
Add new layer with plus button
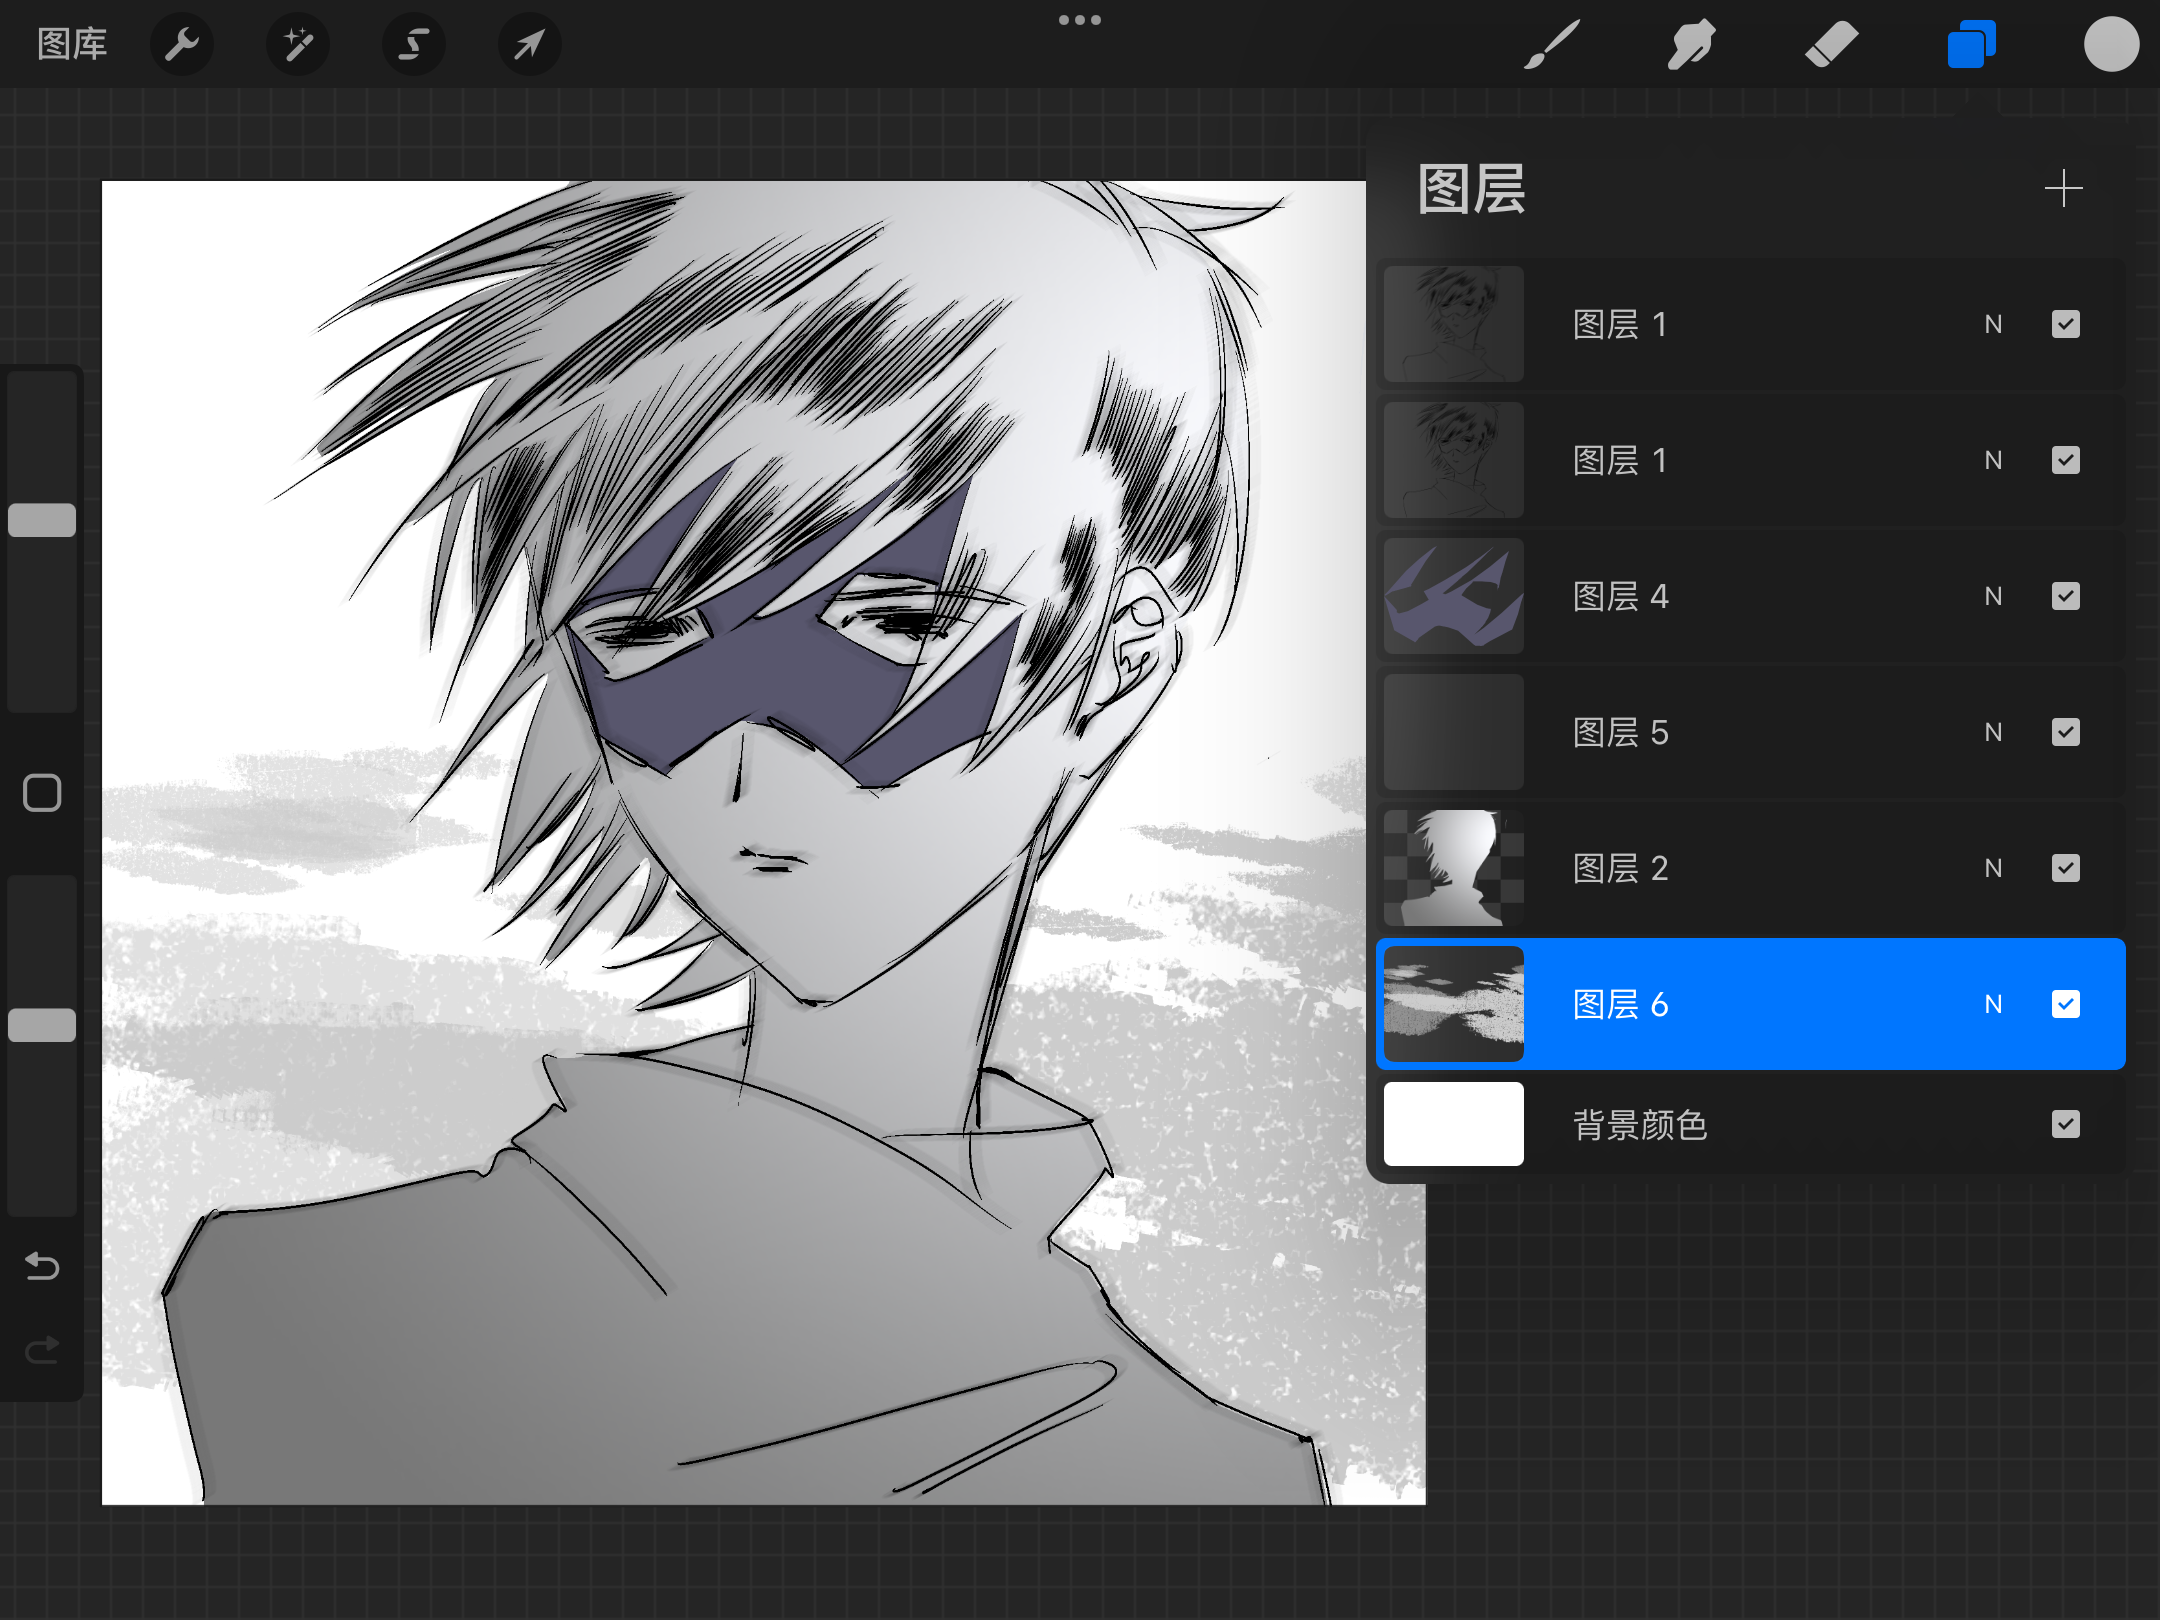coord(2063,188)
